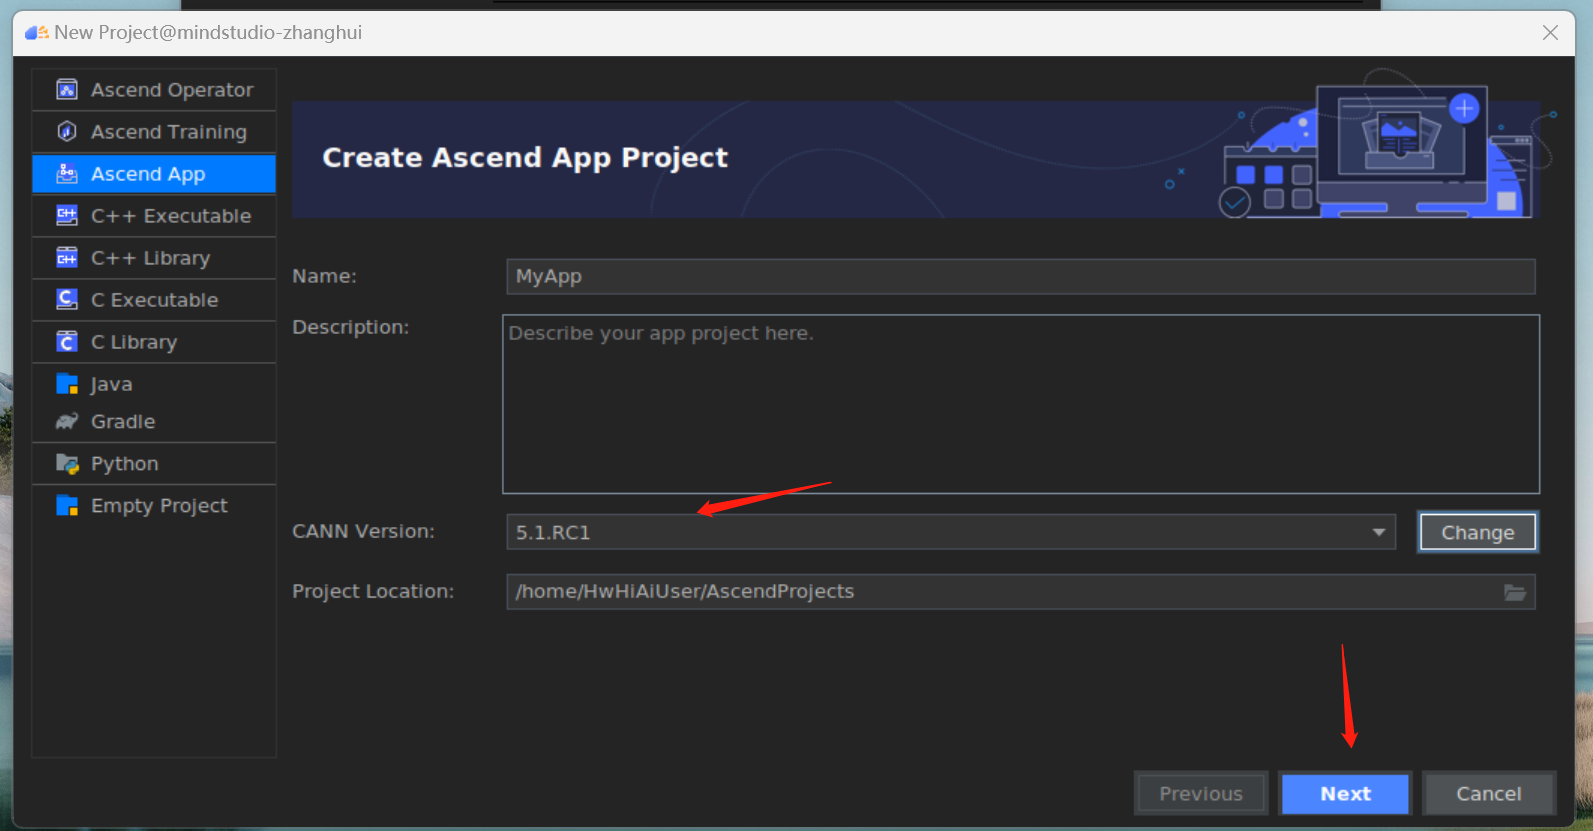The width and height of the screenshot is (1593, 831).
Task: Click the Python project icon
Action: [x=67, y=464]
